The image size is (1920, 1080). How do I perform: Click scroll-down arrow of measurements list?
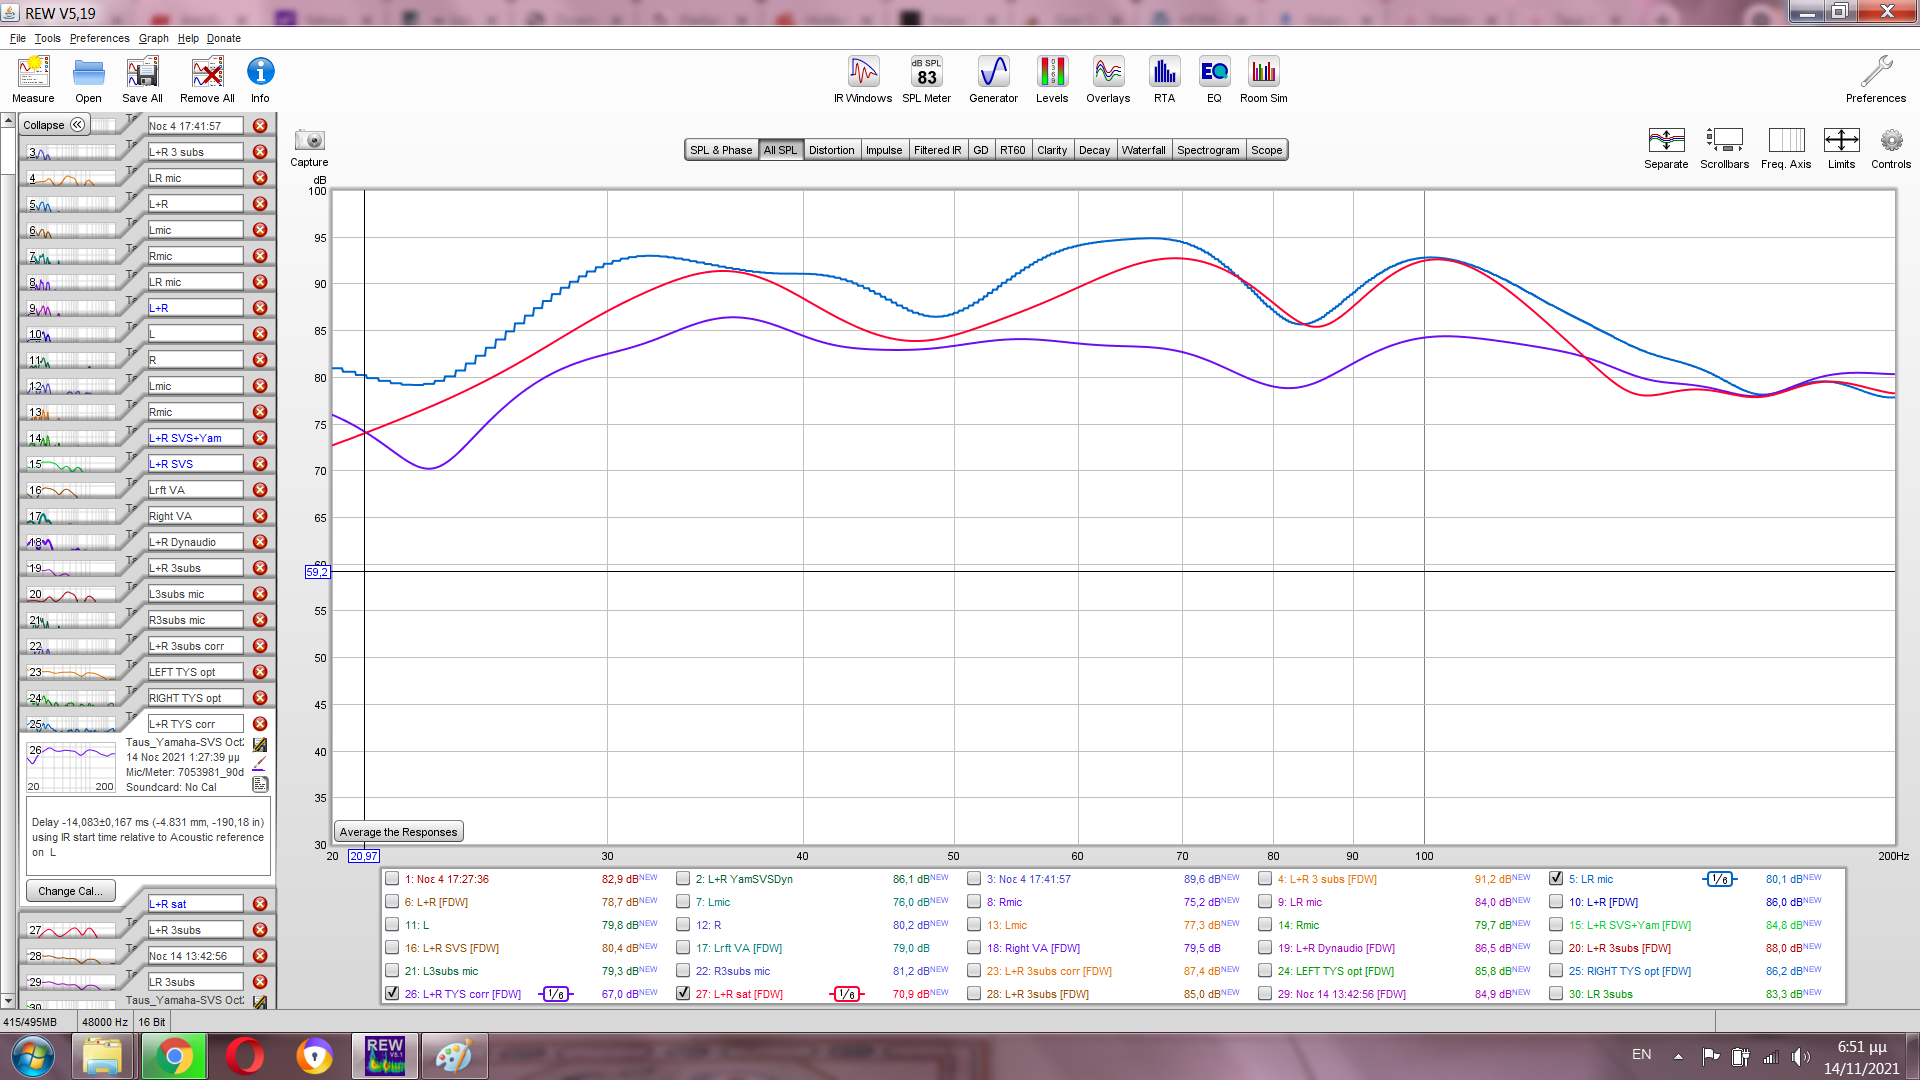click(8, 1000)
